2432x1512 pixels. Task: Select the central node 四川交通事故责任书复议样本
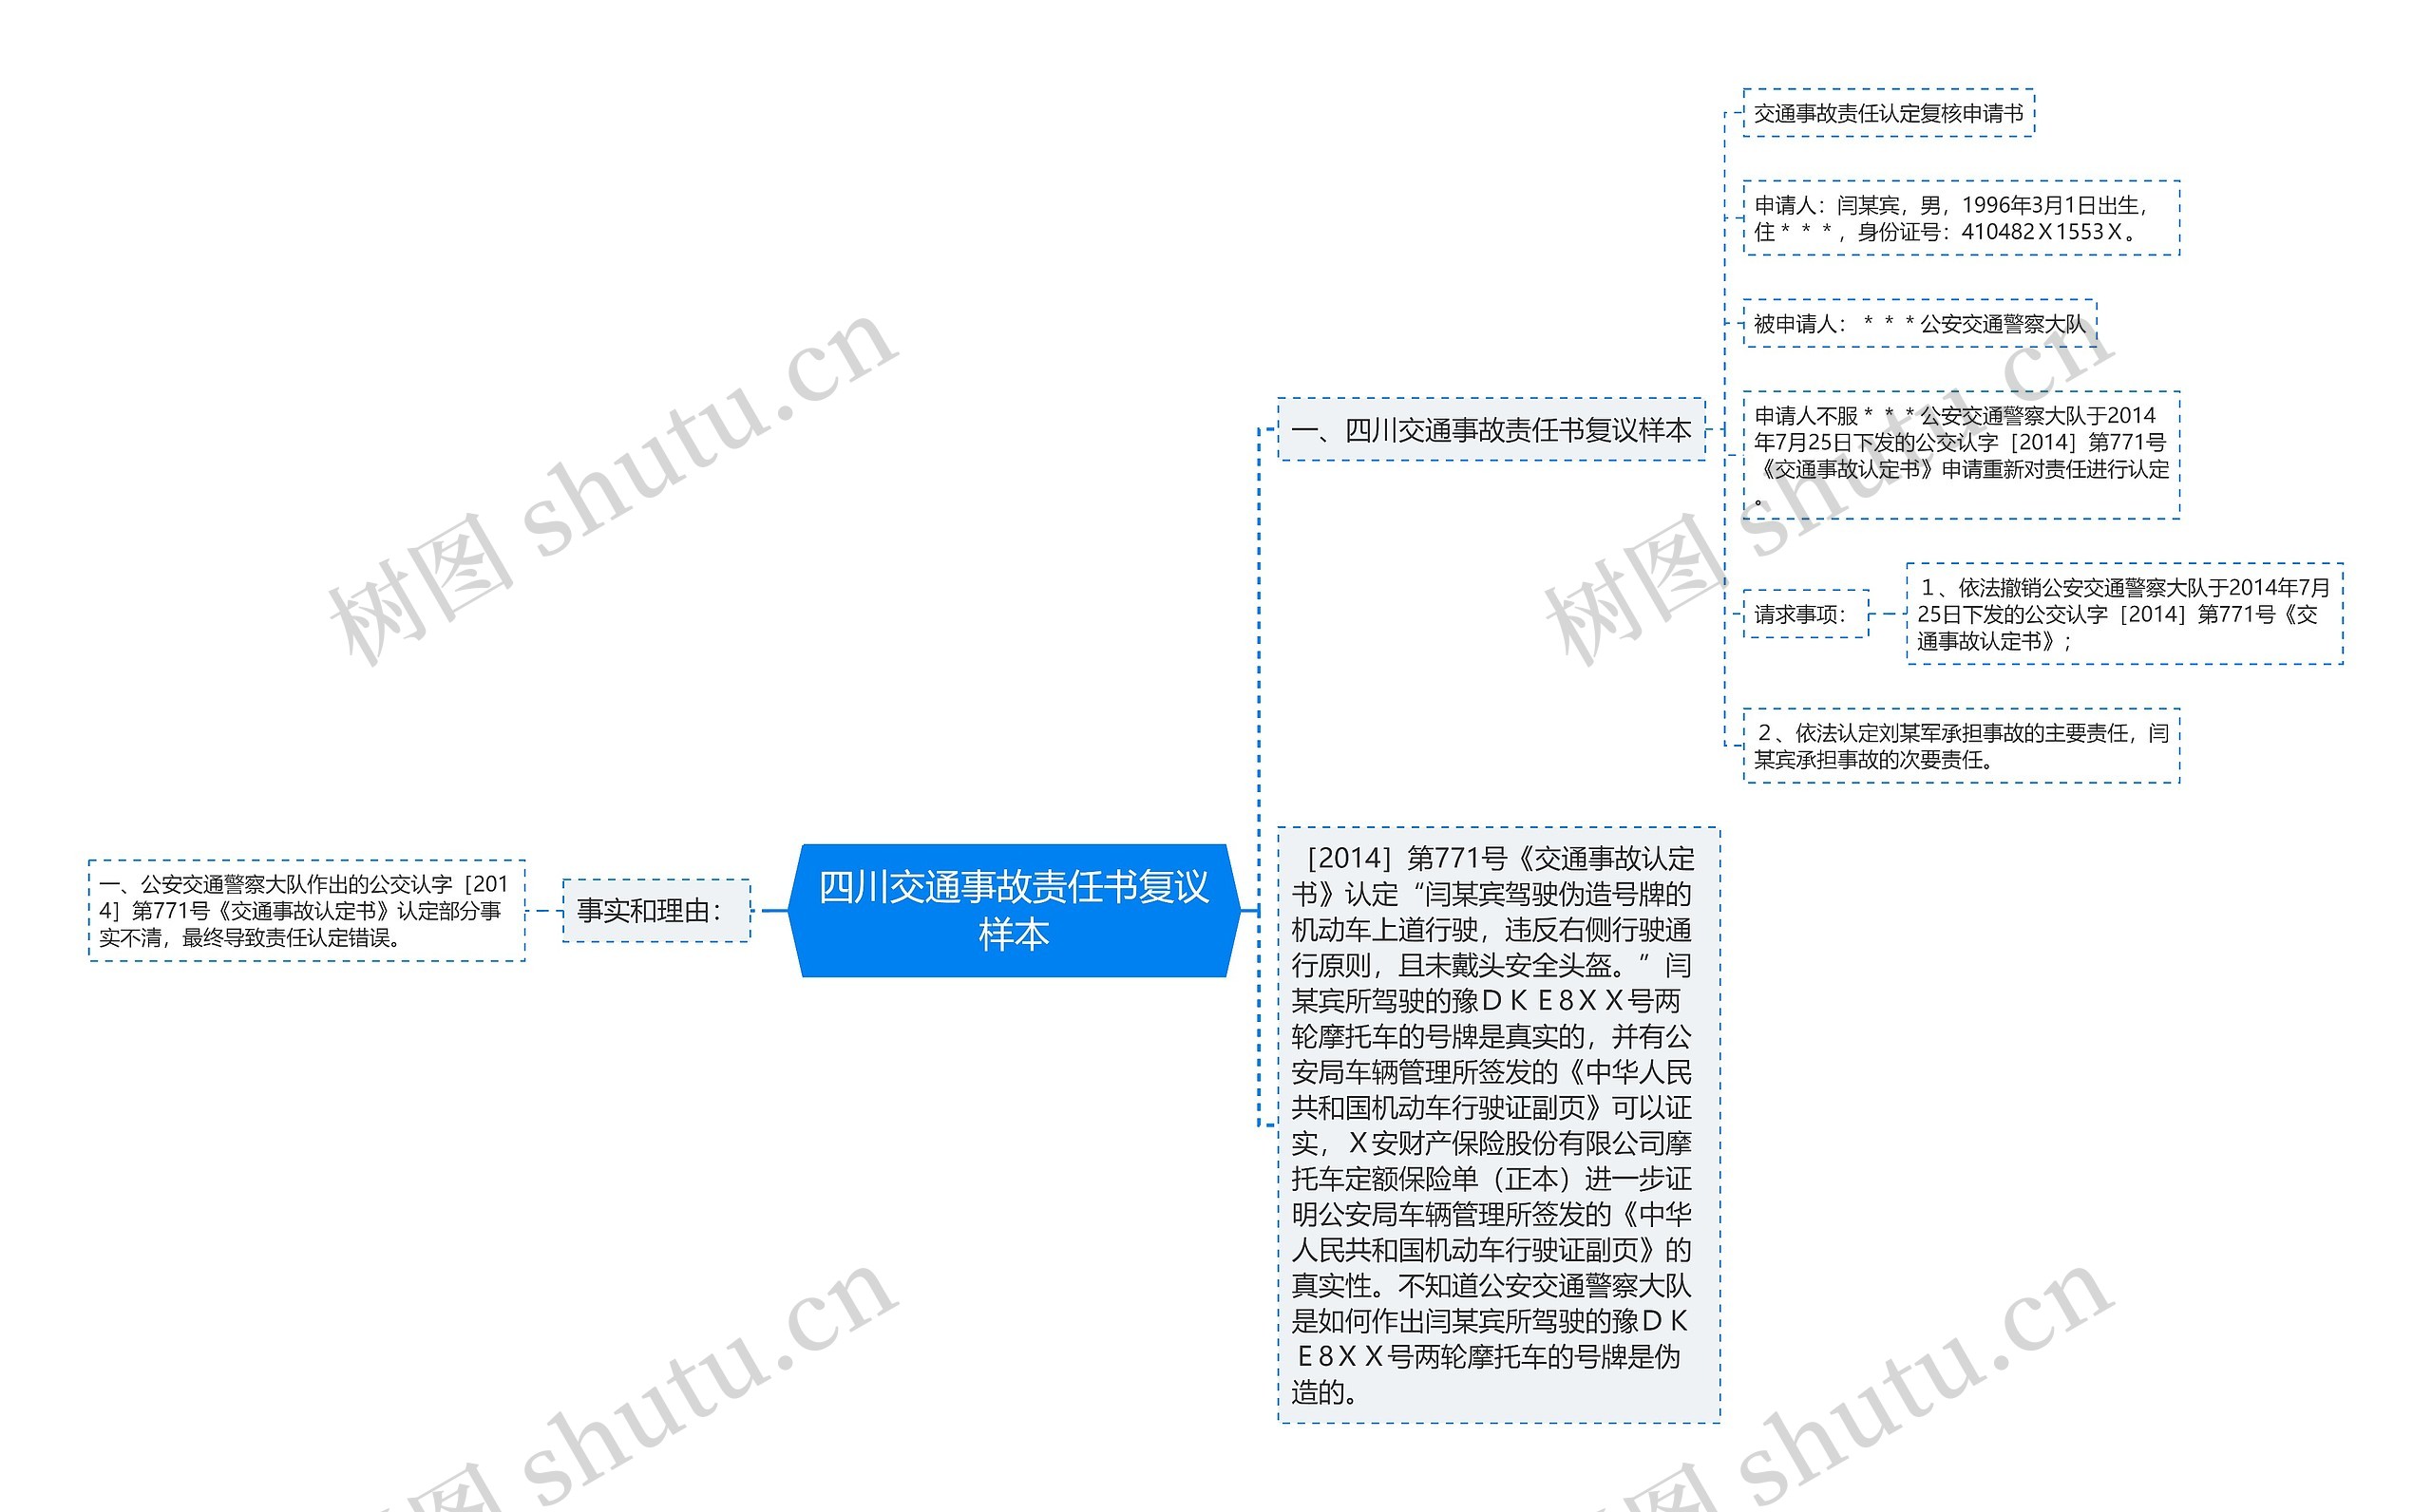point(1013,910)
